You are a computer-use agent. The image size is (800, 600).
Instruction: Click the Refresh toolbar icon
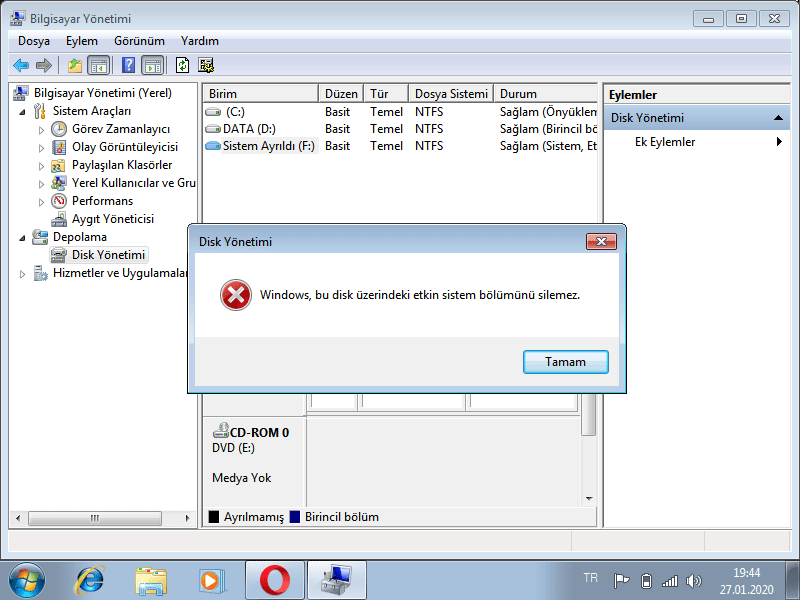(x=182, y=65)
